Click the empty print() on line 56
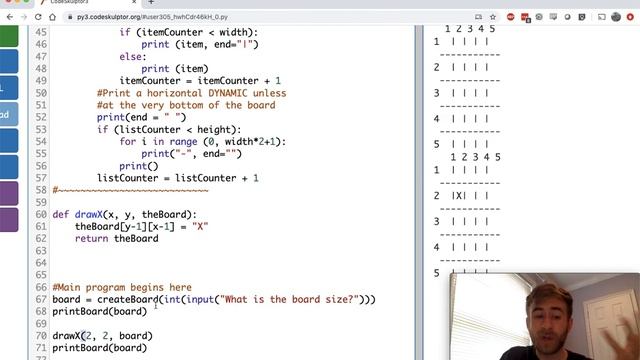This screenshot has height=360, width=640. 139,166
